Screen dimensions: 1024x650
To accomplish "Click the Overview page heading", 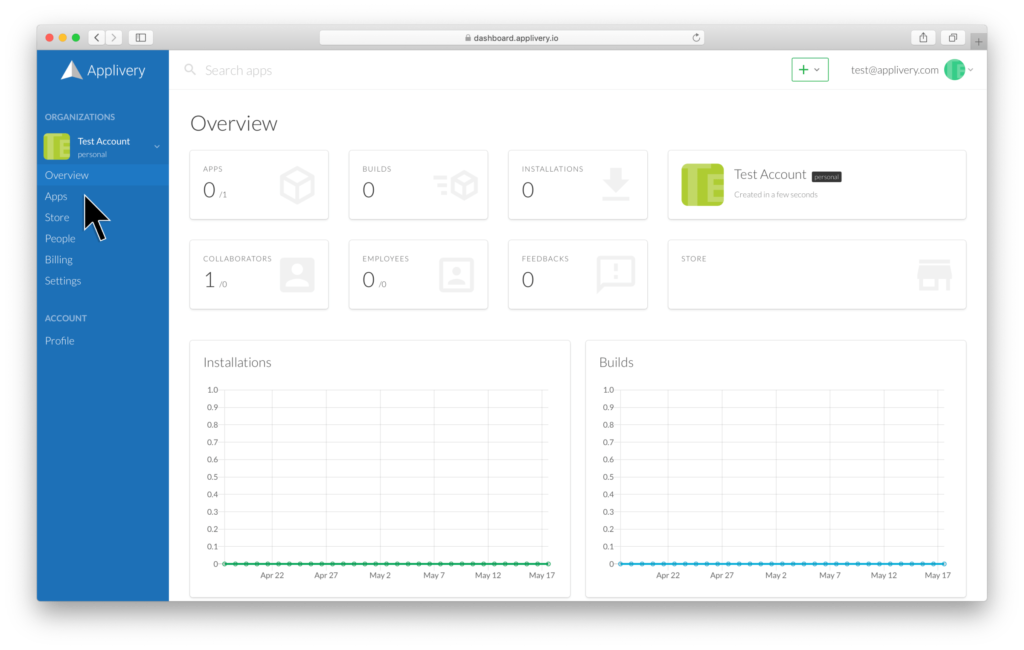I will pyautogui.click(x=234, y=123).
